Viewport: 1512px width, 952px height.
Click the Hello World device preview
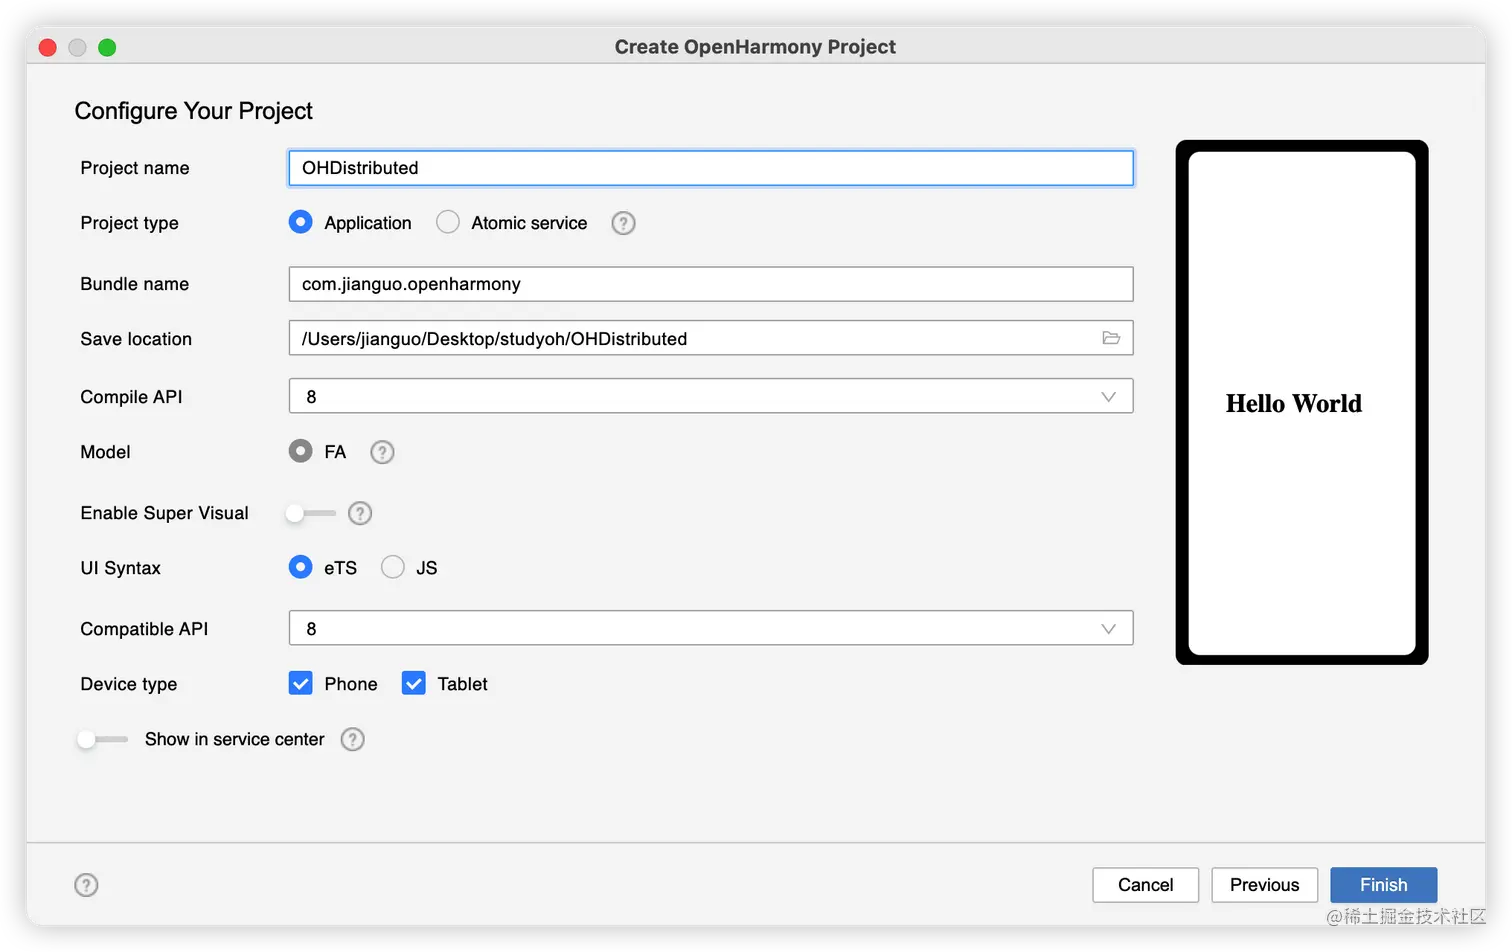[1302, 403]
